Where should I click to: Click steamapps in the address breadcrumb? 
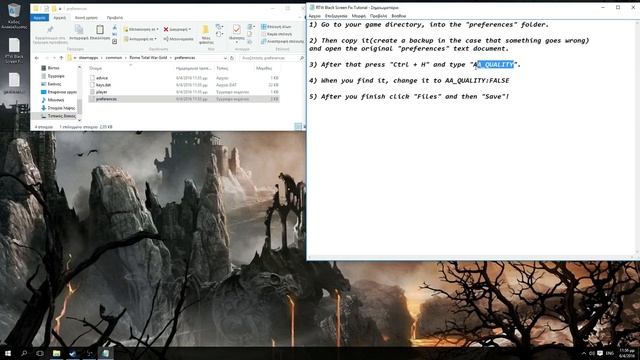click(89, 58)
